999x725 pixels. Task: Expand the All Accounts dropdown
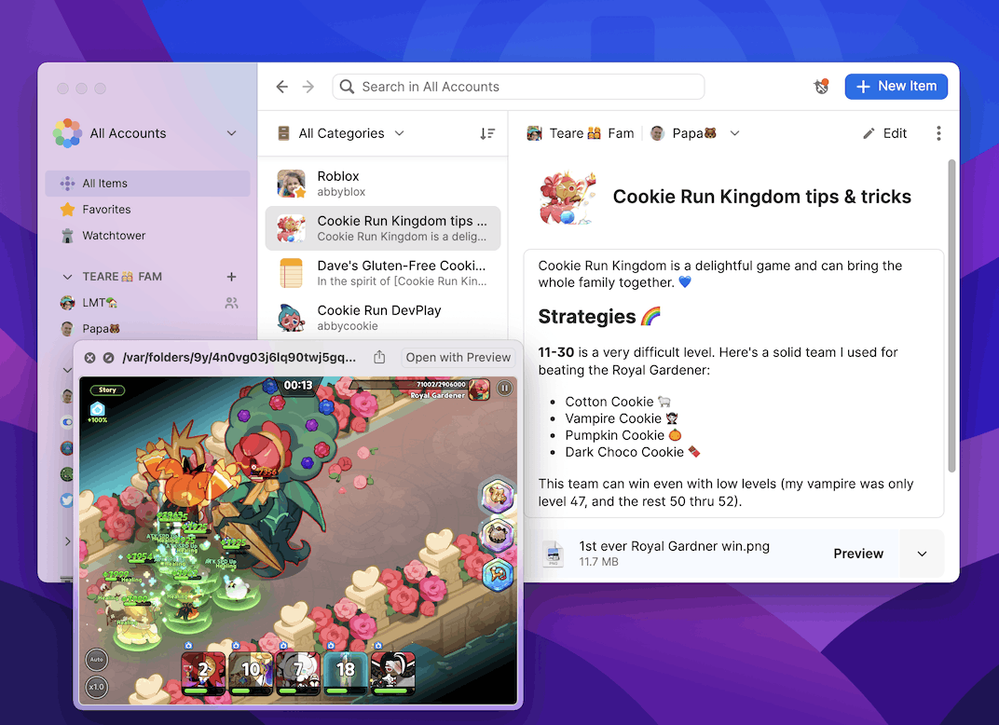pos(231,133)
